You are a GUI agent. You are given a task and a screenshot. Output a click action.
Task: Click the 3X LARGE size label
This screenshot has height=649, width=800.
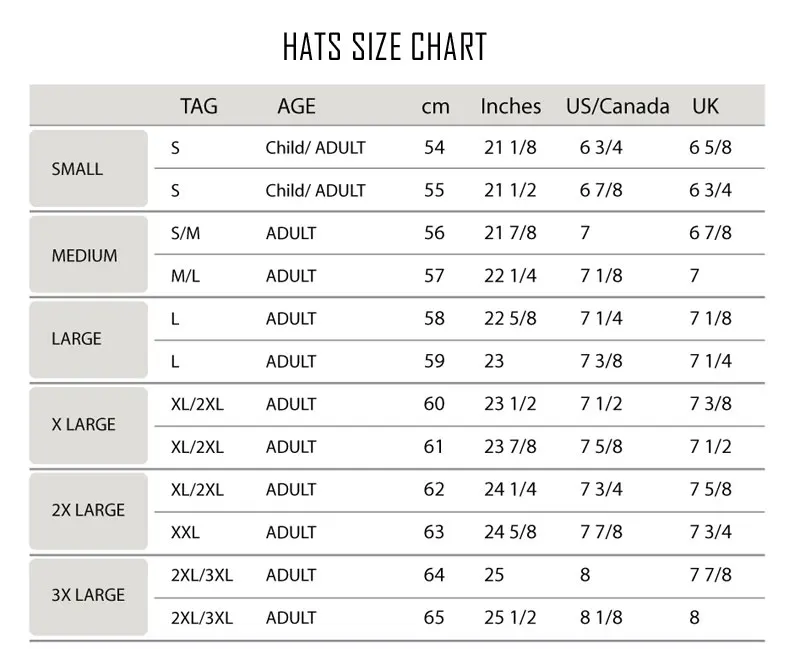pyautogui.click(x=88, y=595)
